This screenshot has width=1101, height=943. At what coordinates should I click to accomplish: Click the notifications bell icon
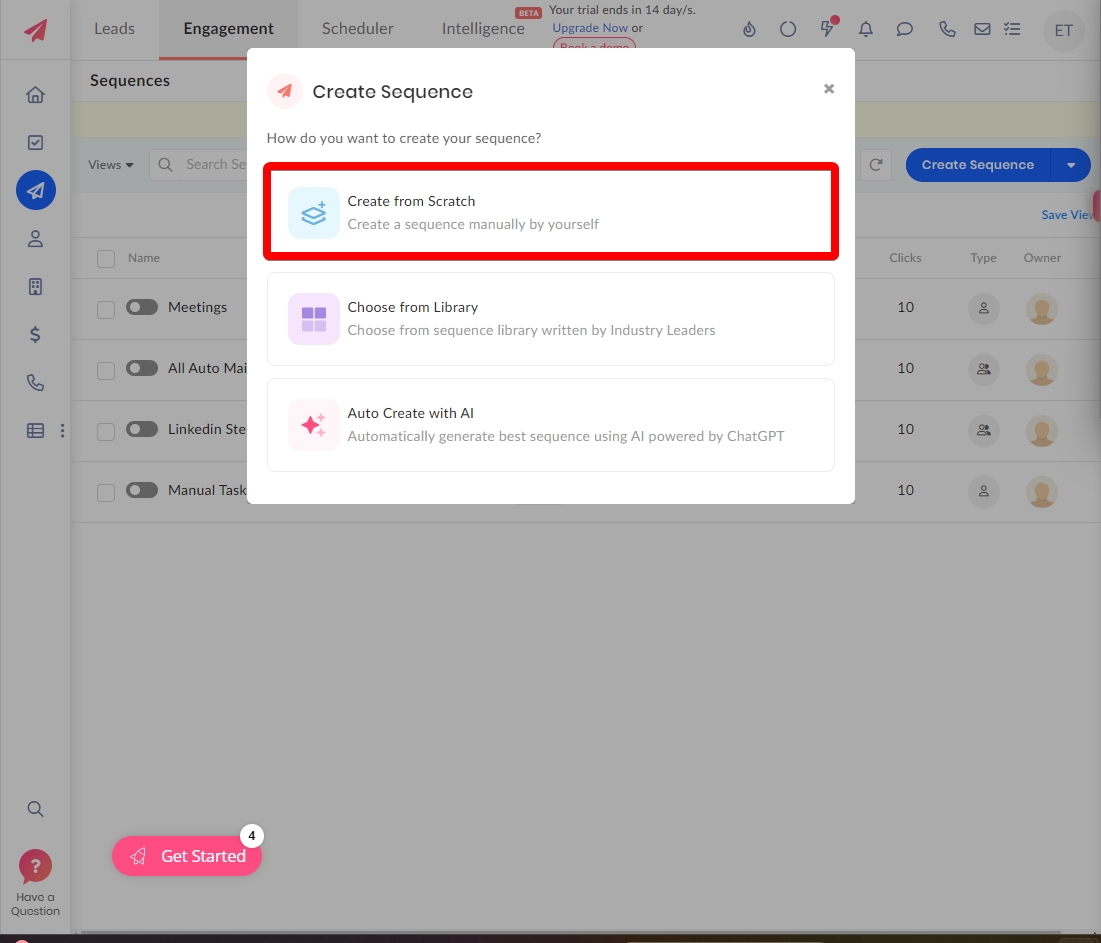(x=866, y=29)
